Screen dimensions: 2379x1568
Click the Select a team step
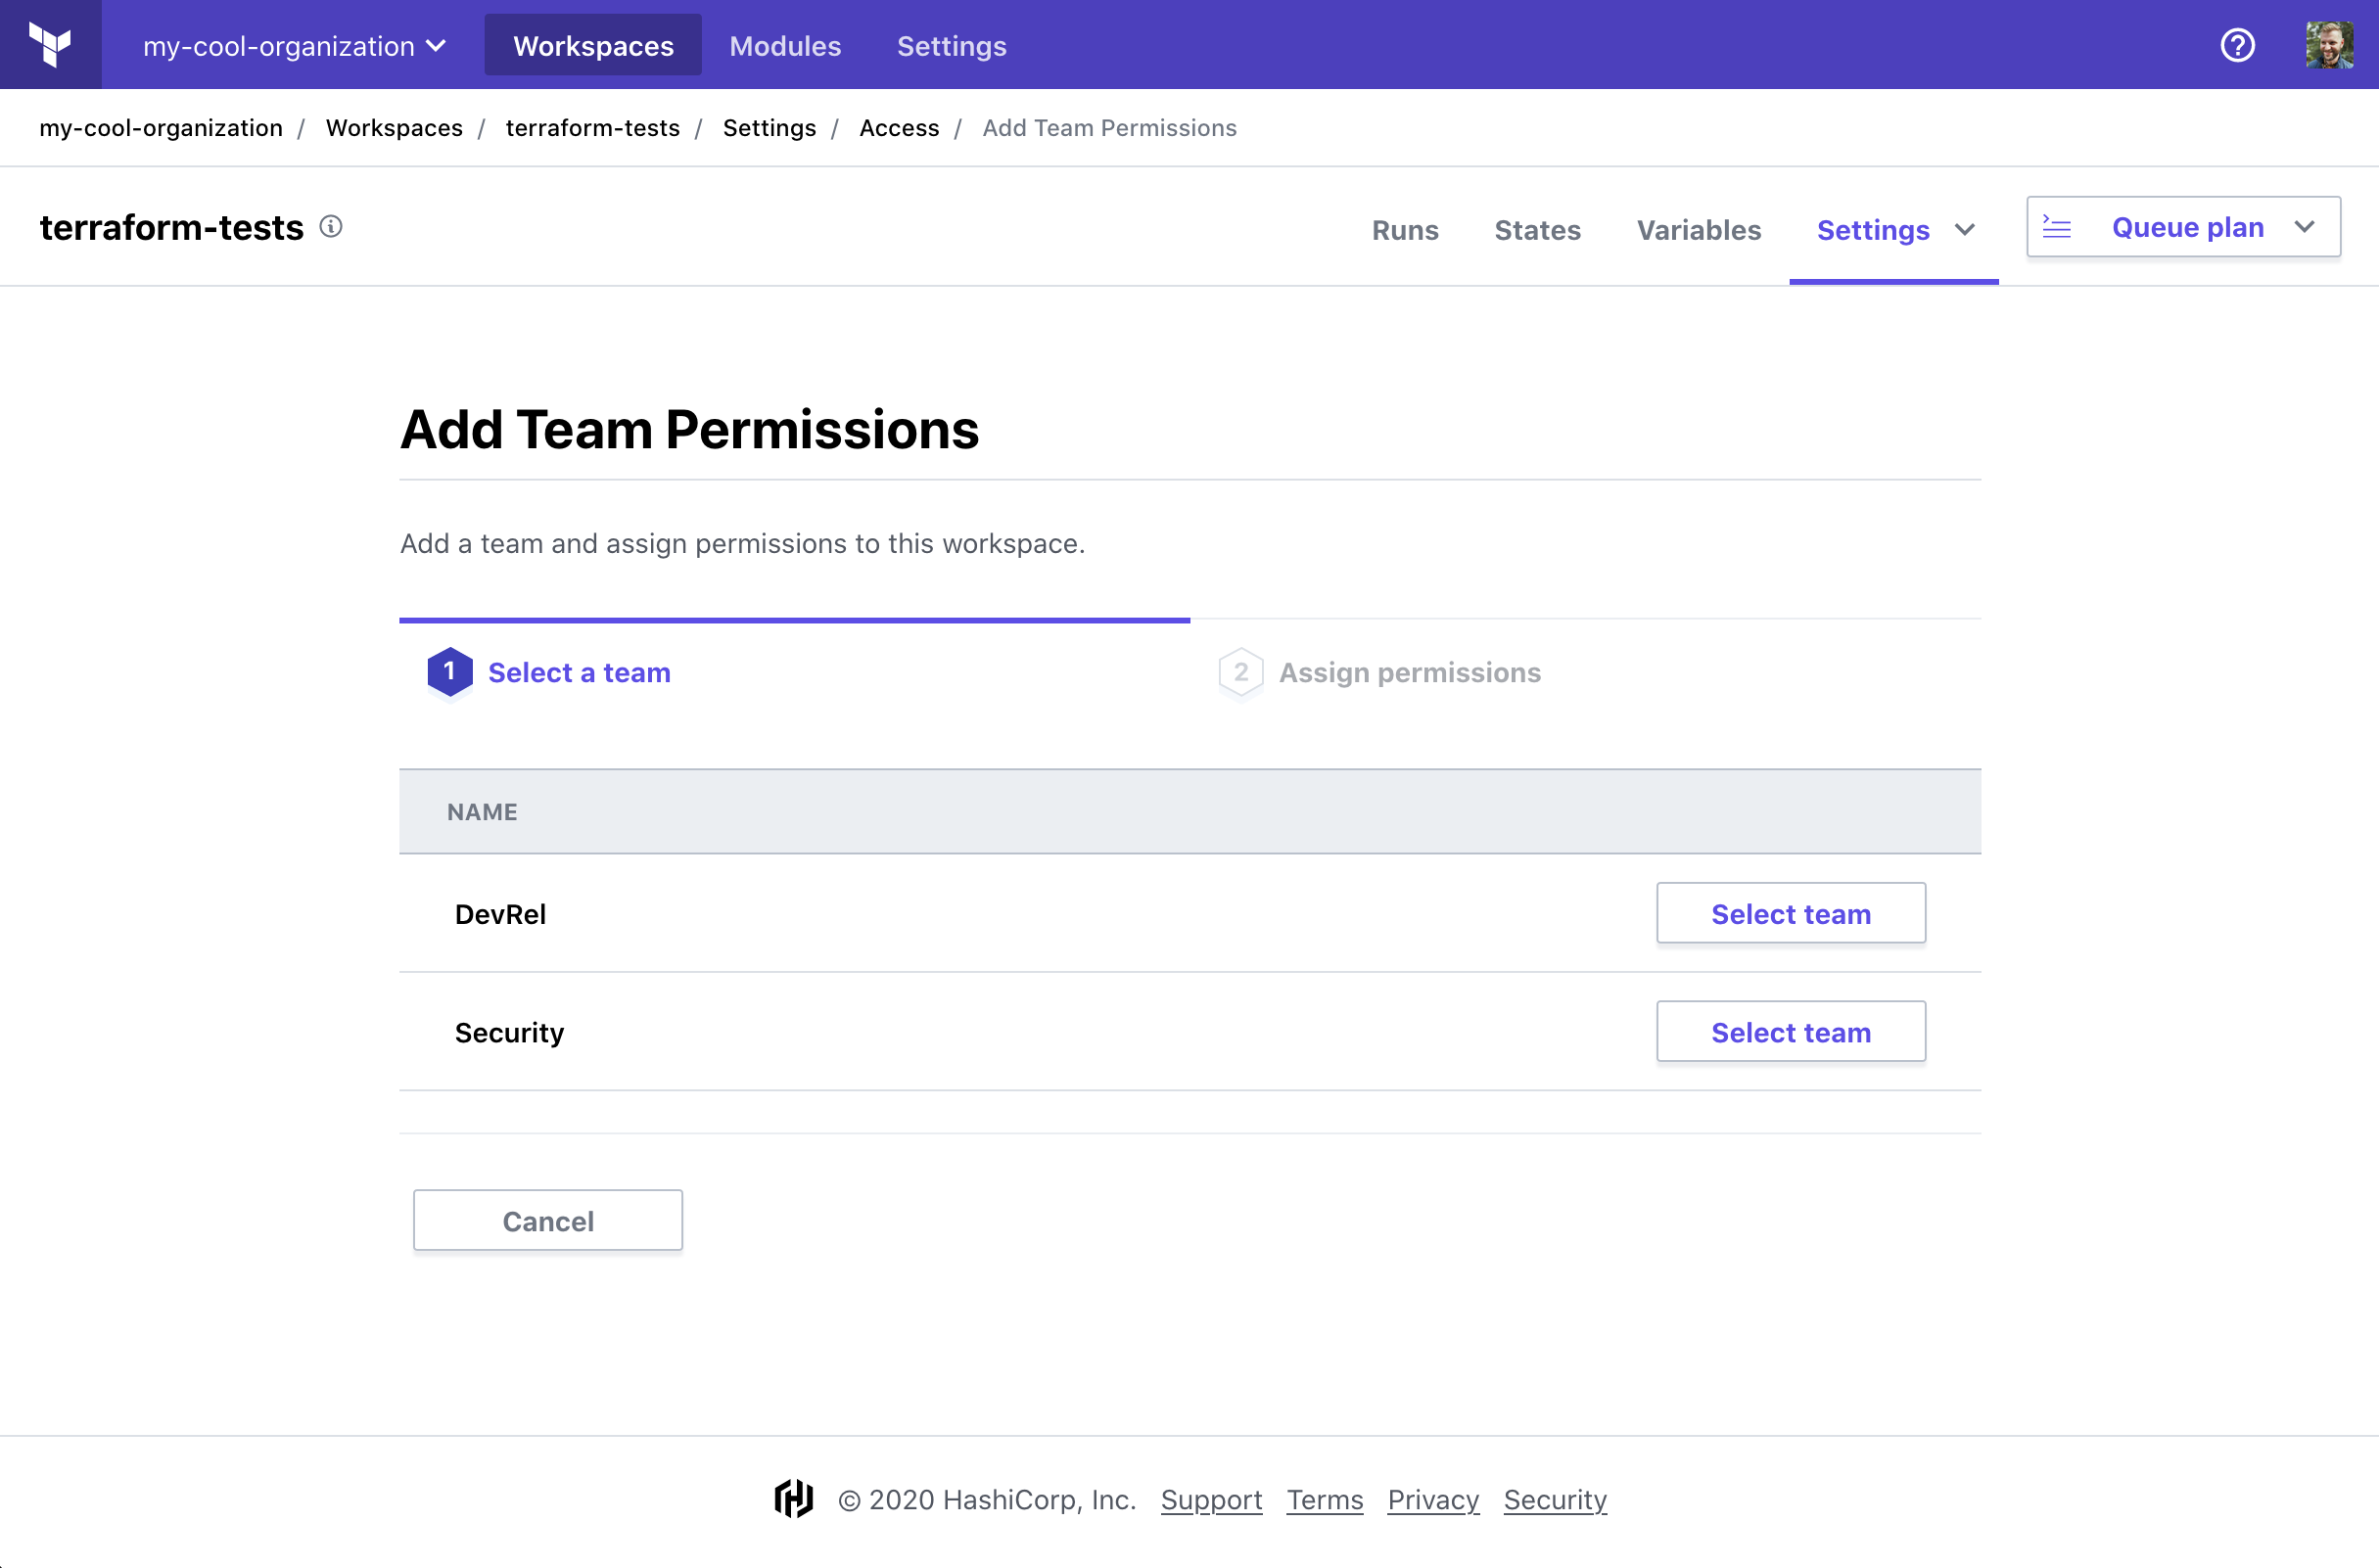[579, 672]
